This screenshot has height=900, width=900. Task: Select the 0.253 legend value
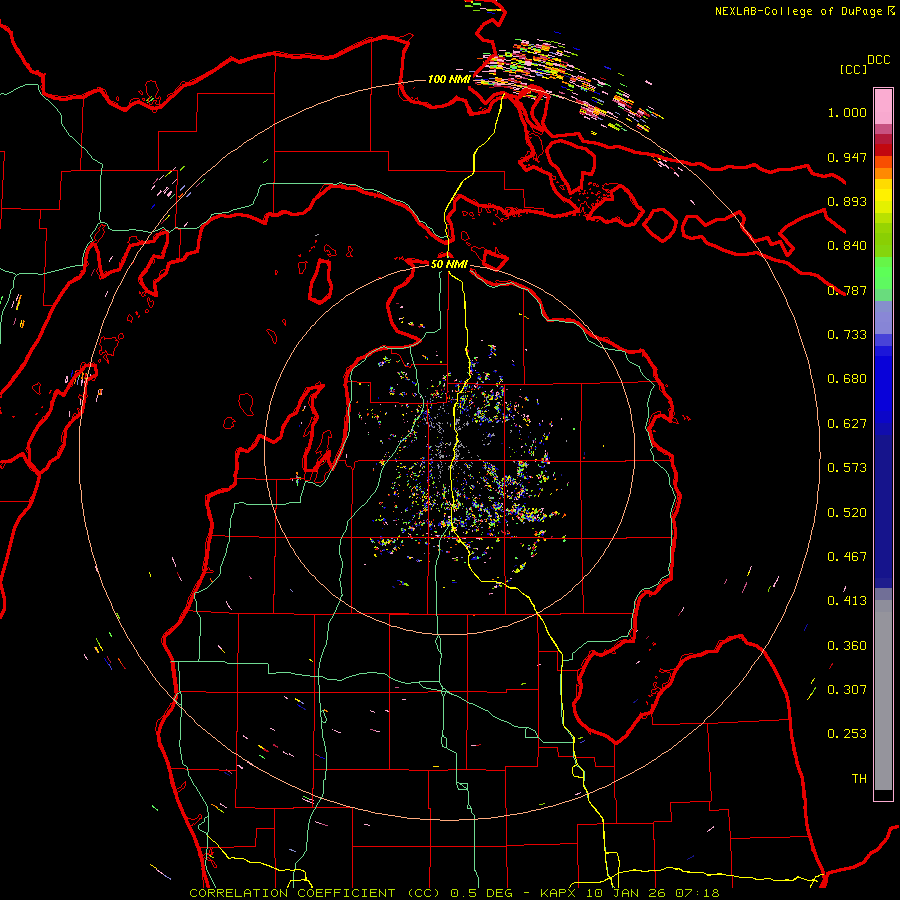847,734
